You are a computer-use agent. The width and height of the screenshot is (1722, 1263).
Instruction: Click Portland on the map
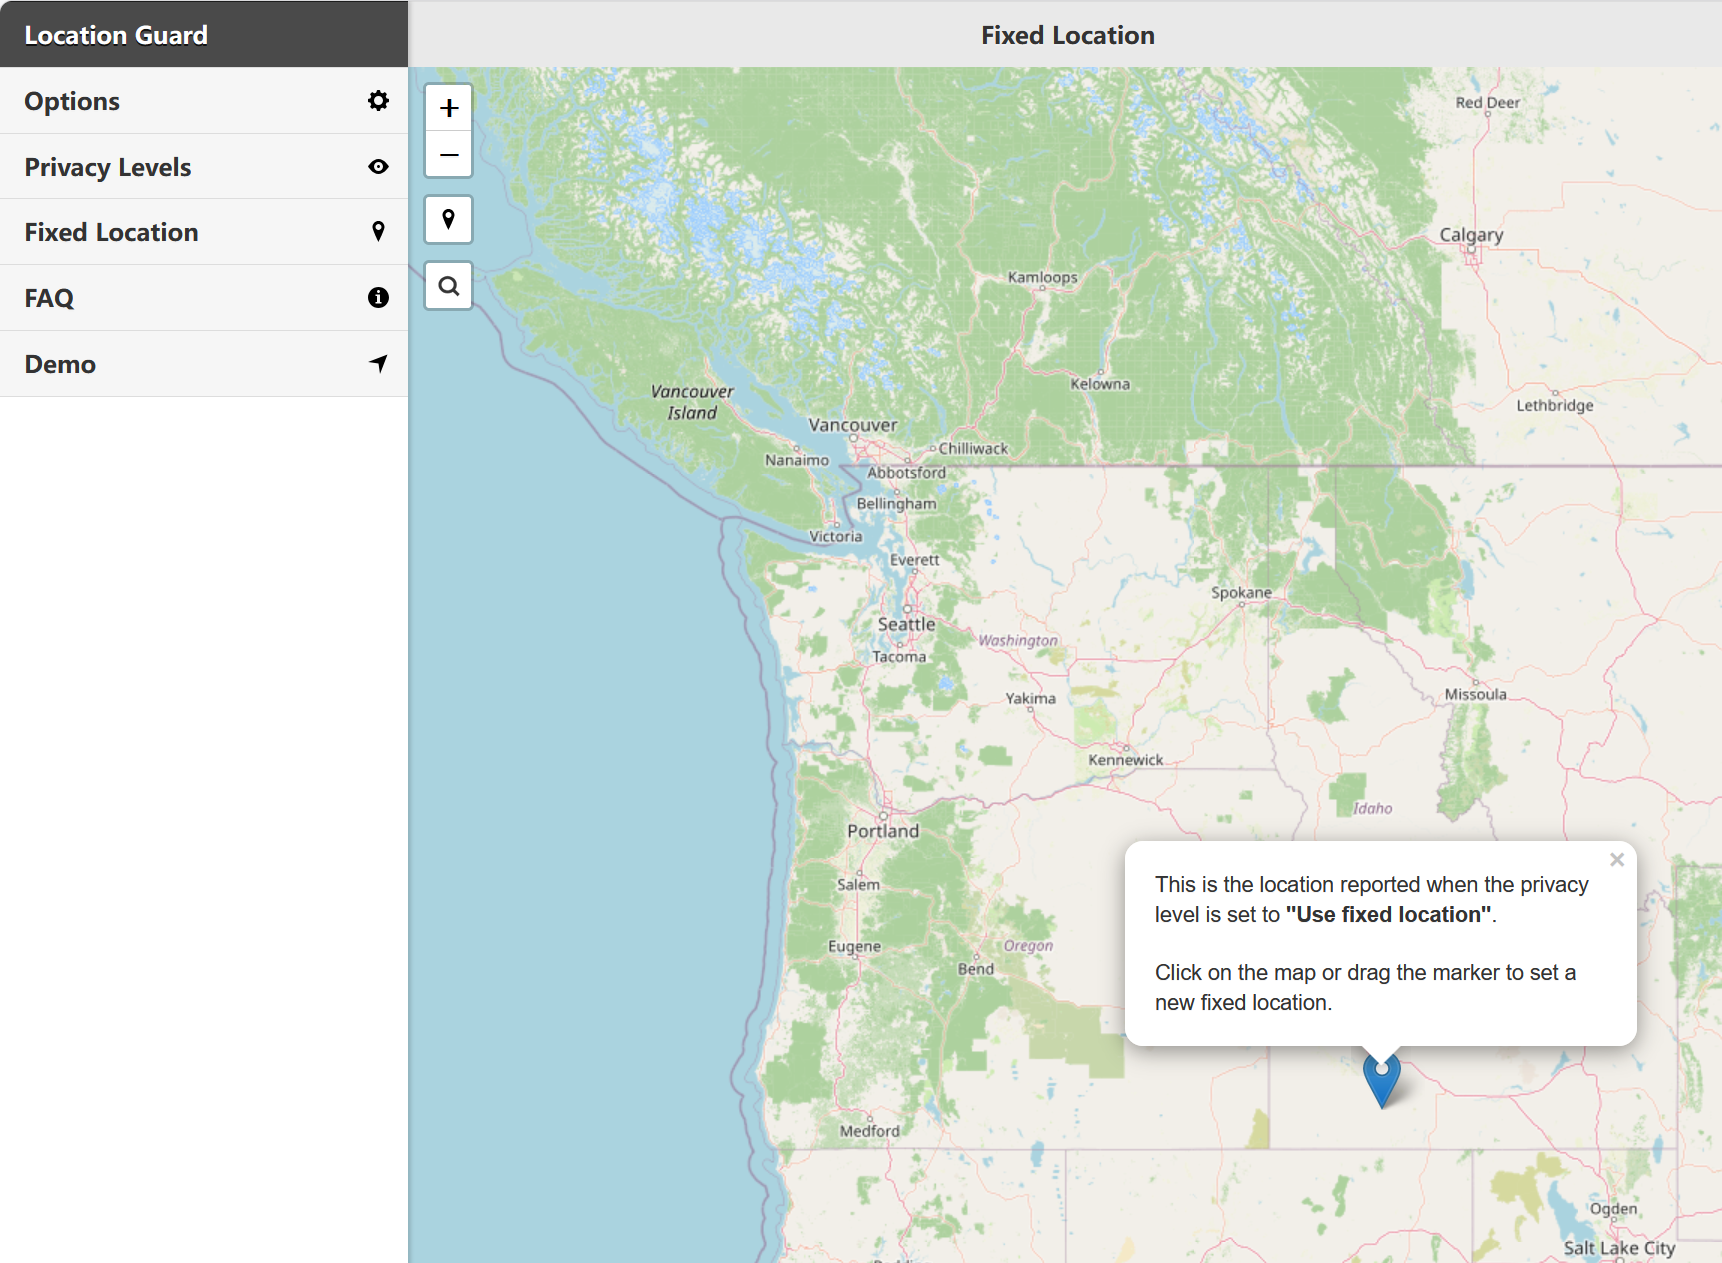click(x=882, y=830)
